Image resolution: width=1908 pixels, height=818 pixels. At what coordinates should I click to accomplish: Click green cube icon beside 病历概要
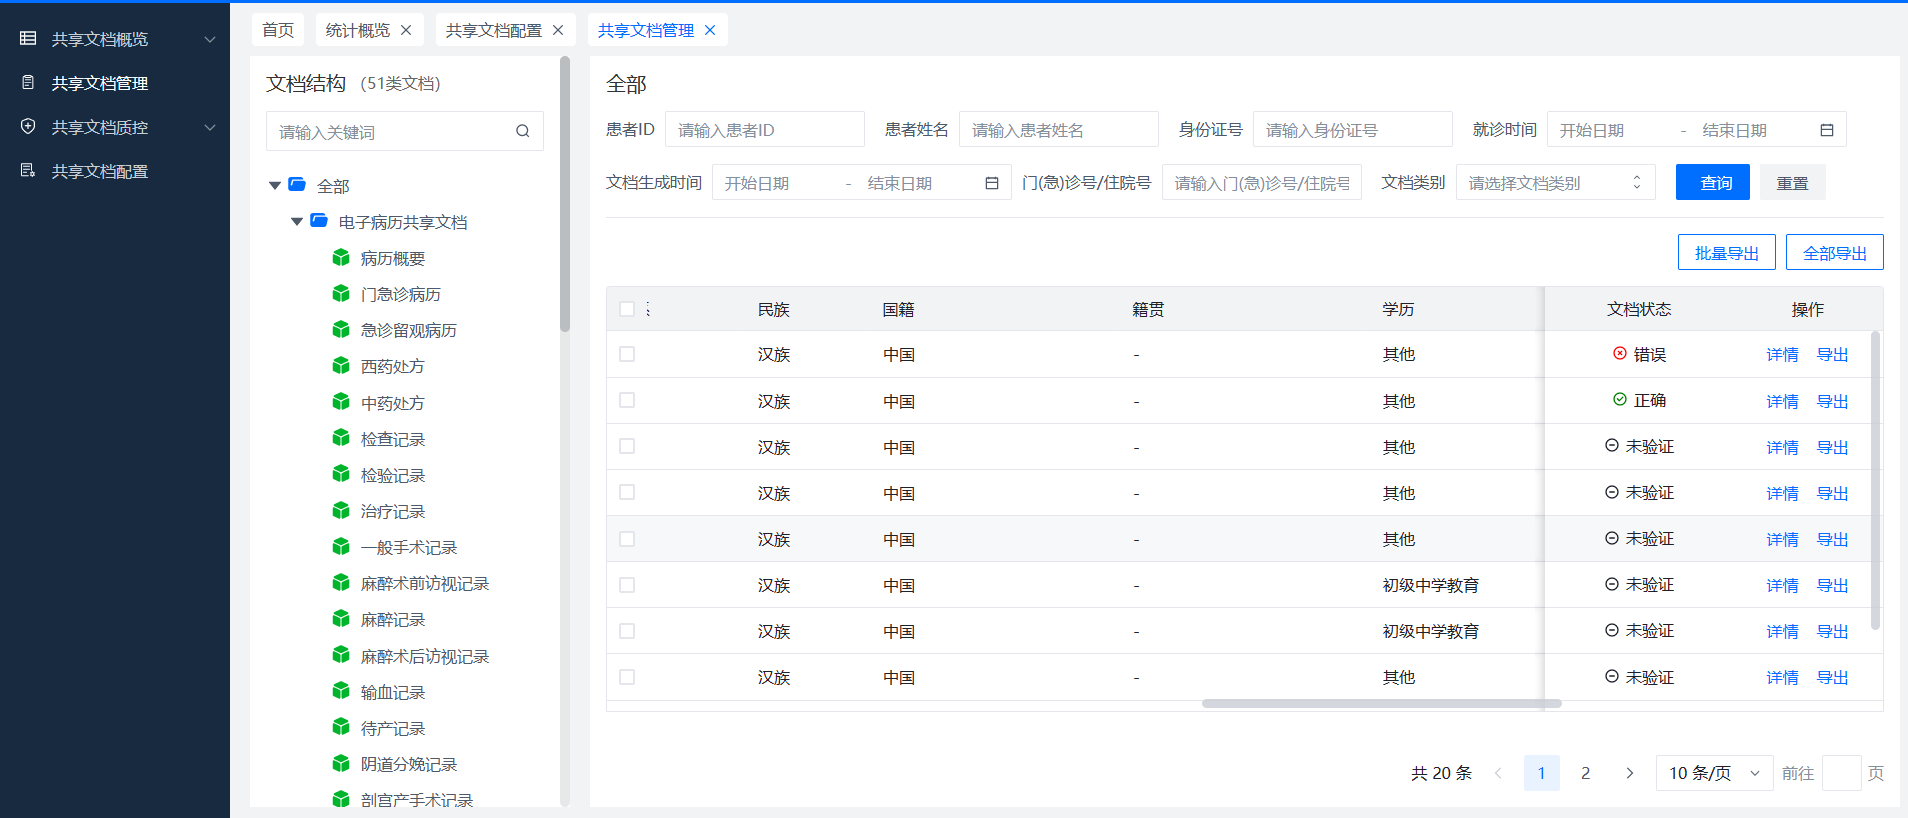tap(341, 258)
